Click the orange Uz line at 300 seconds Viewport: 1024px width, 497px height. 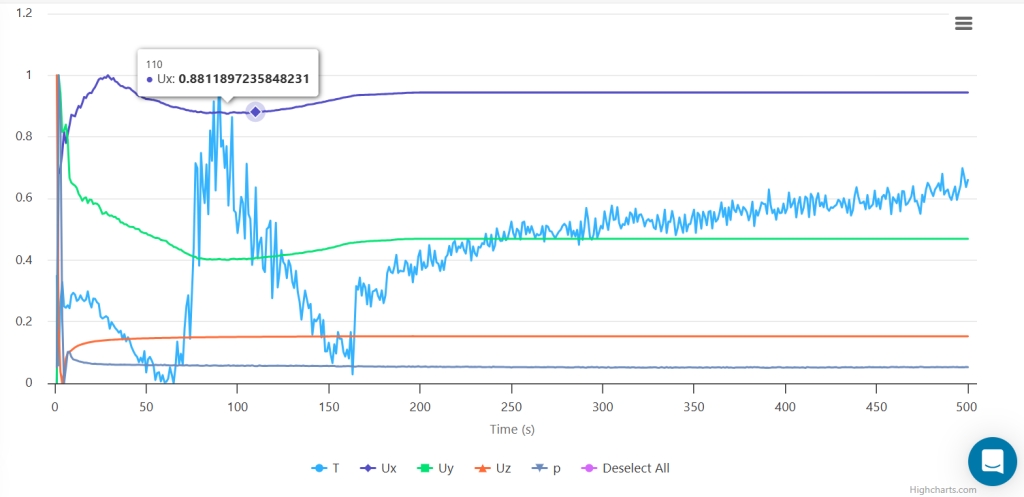[x=602, y=336]
